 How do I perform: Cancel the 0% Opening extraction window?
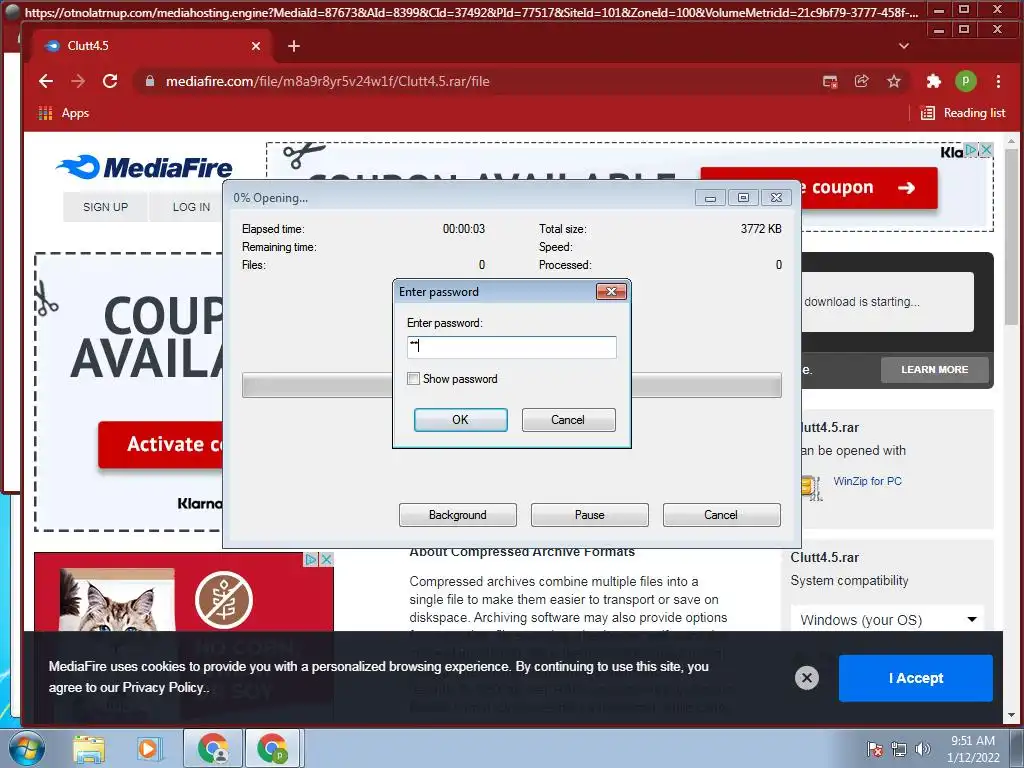point(721,515)
